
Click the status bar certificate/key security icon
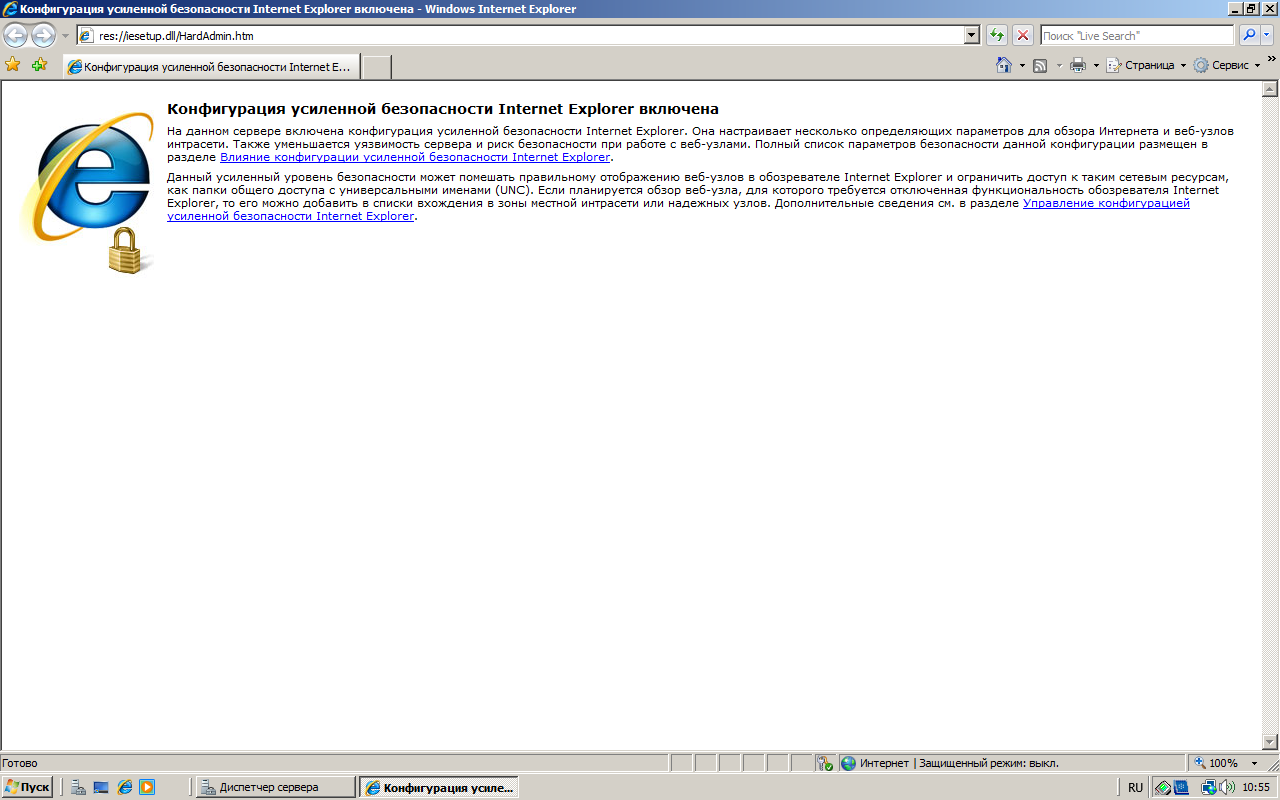tap(825, 763)
